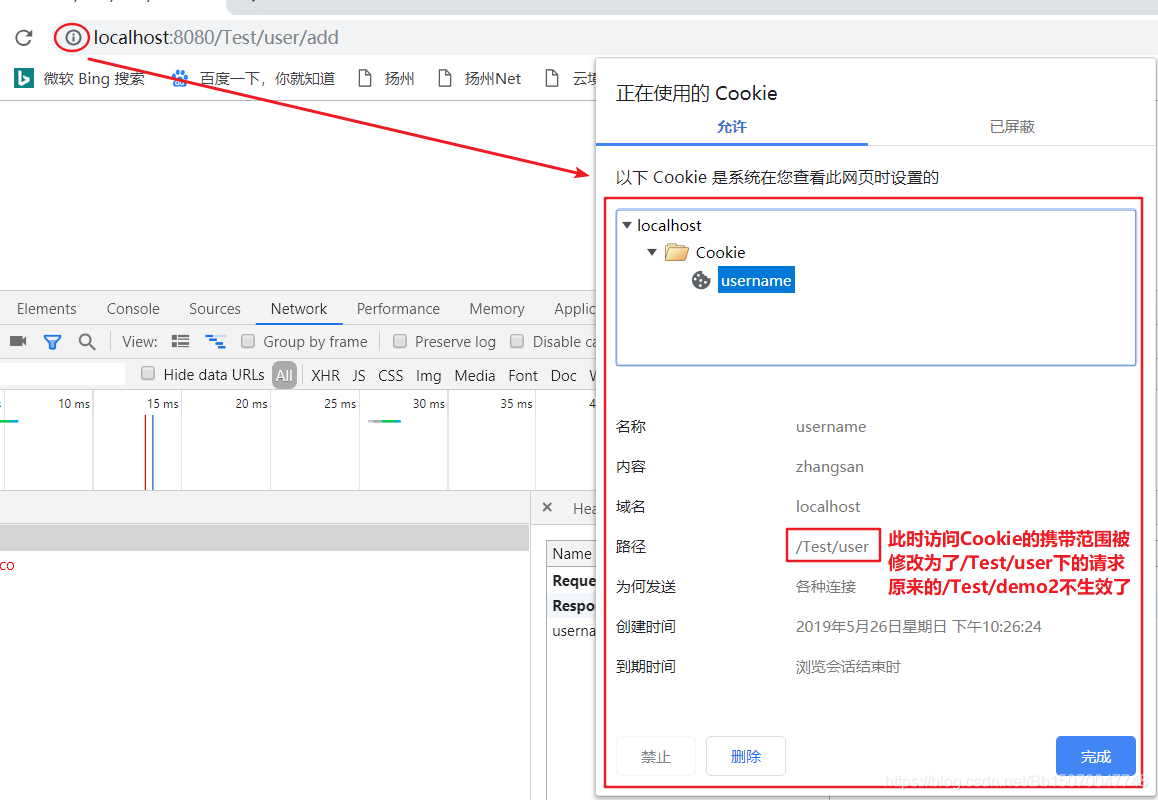
Task: Reload the page
Action: point(22,37)
